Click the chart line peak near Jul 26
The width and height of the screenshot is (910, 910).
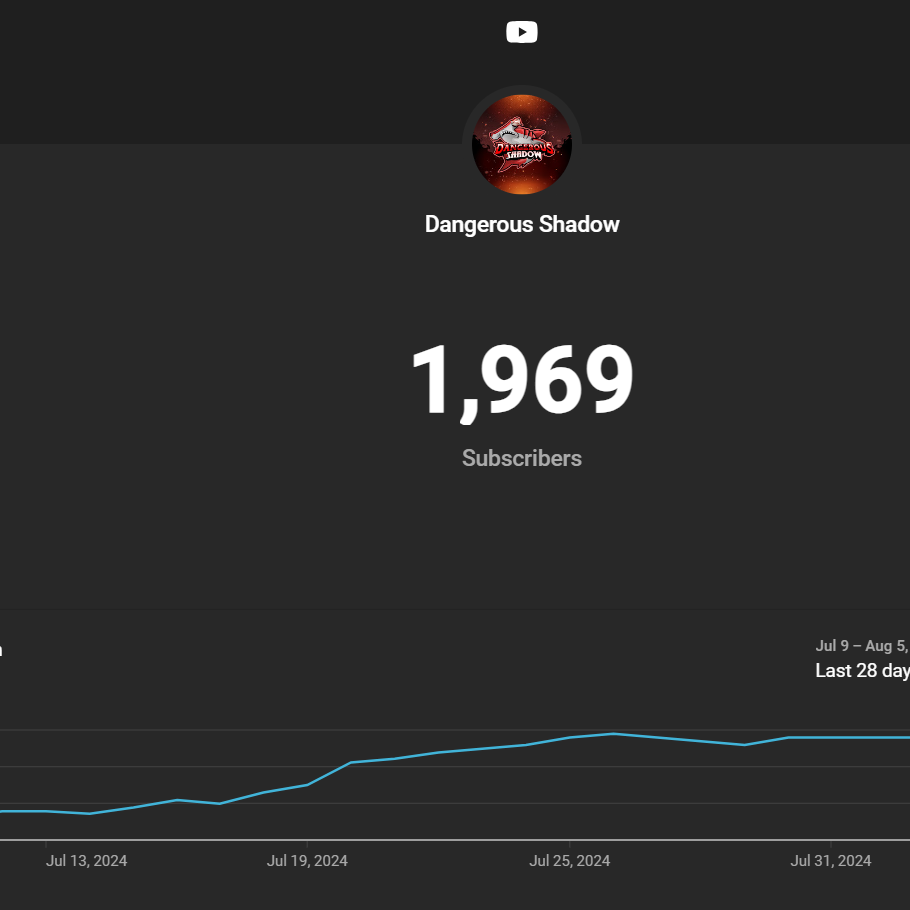pos(613,734)
